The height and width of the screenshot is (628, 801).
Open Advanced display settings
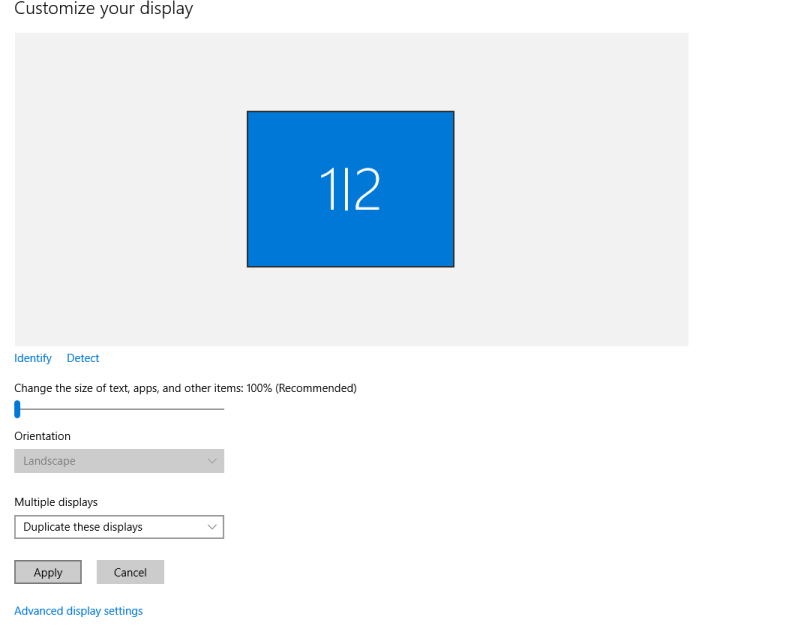coord(78,611)
